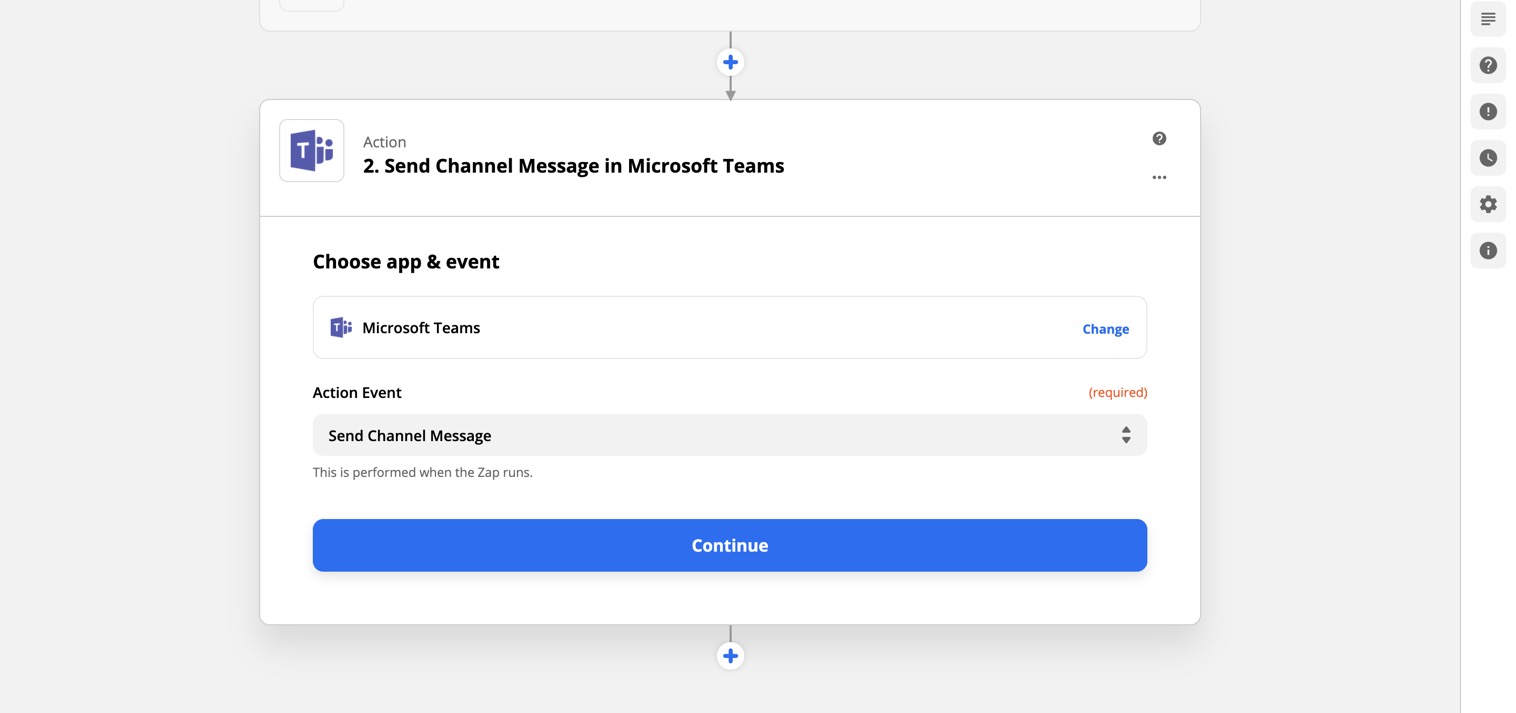Click the (required) label

[x=1118, y=392]
